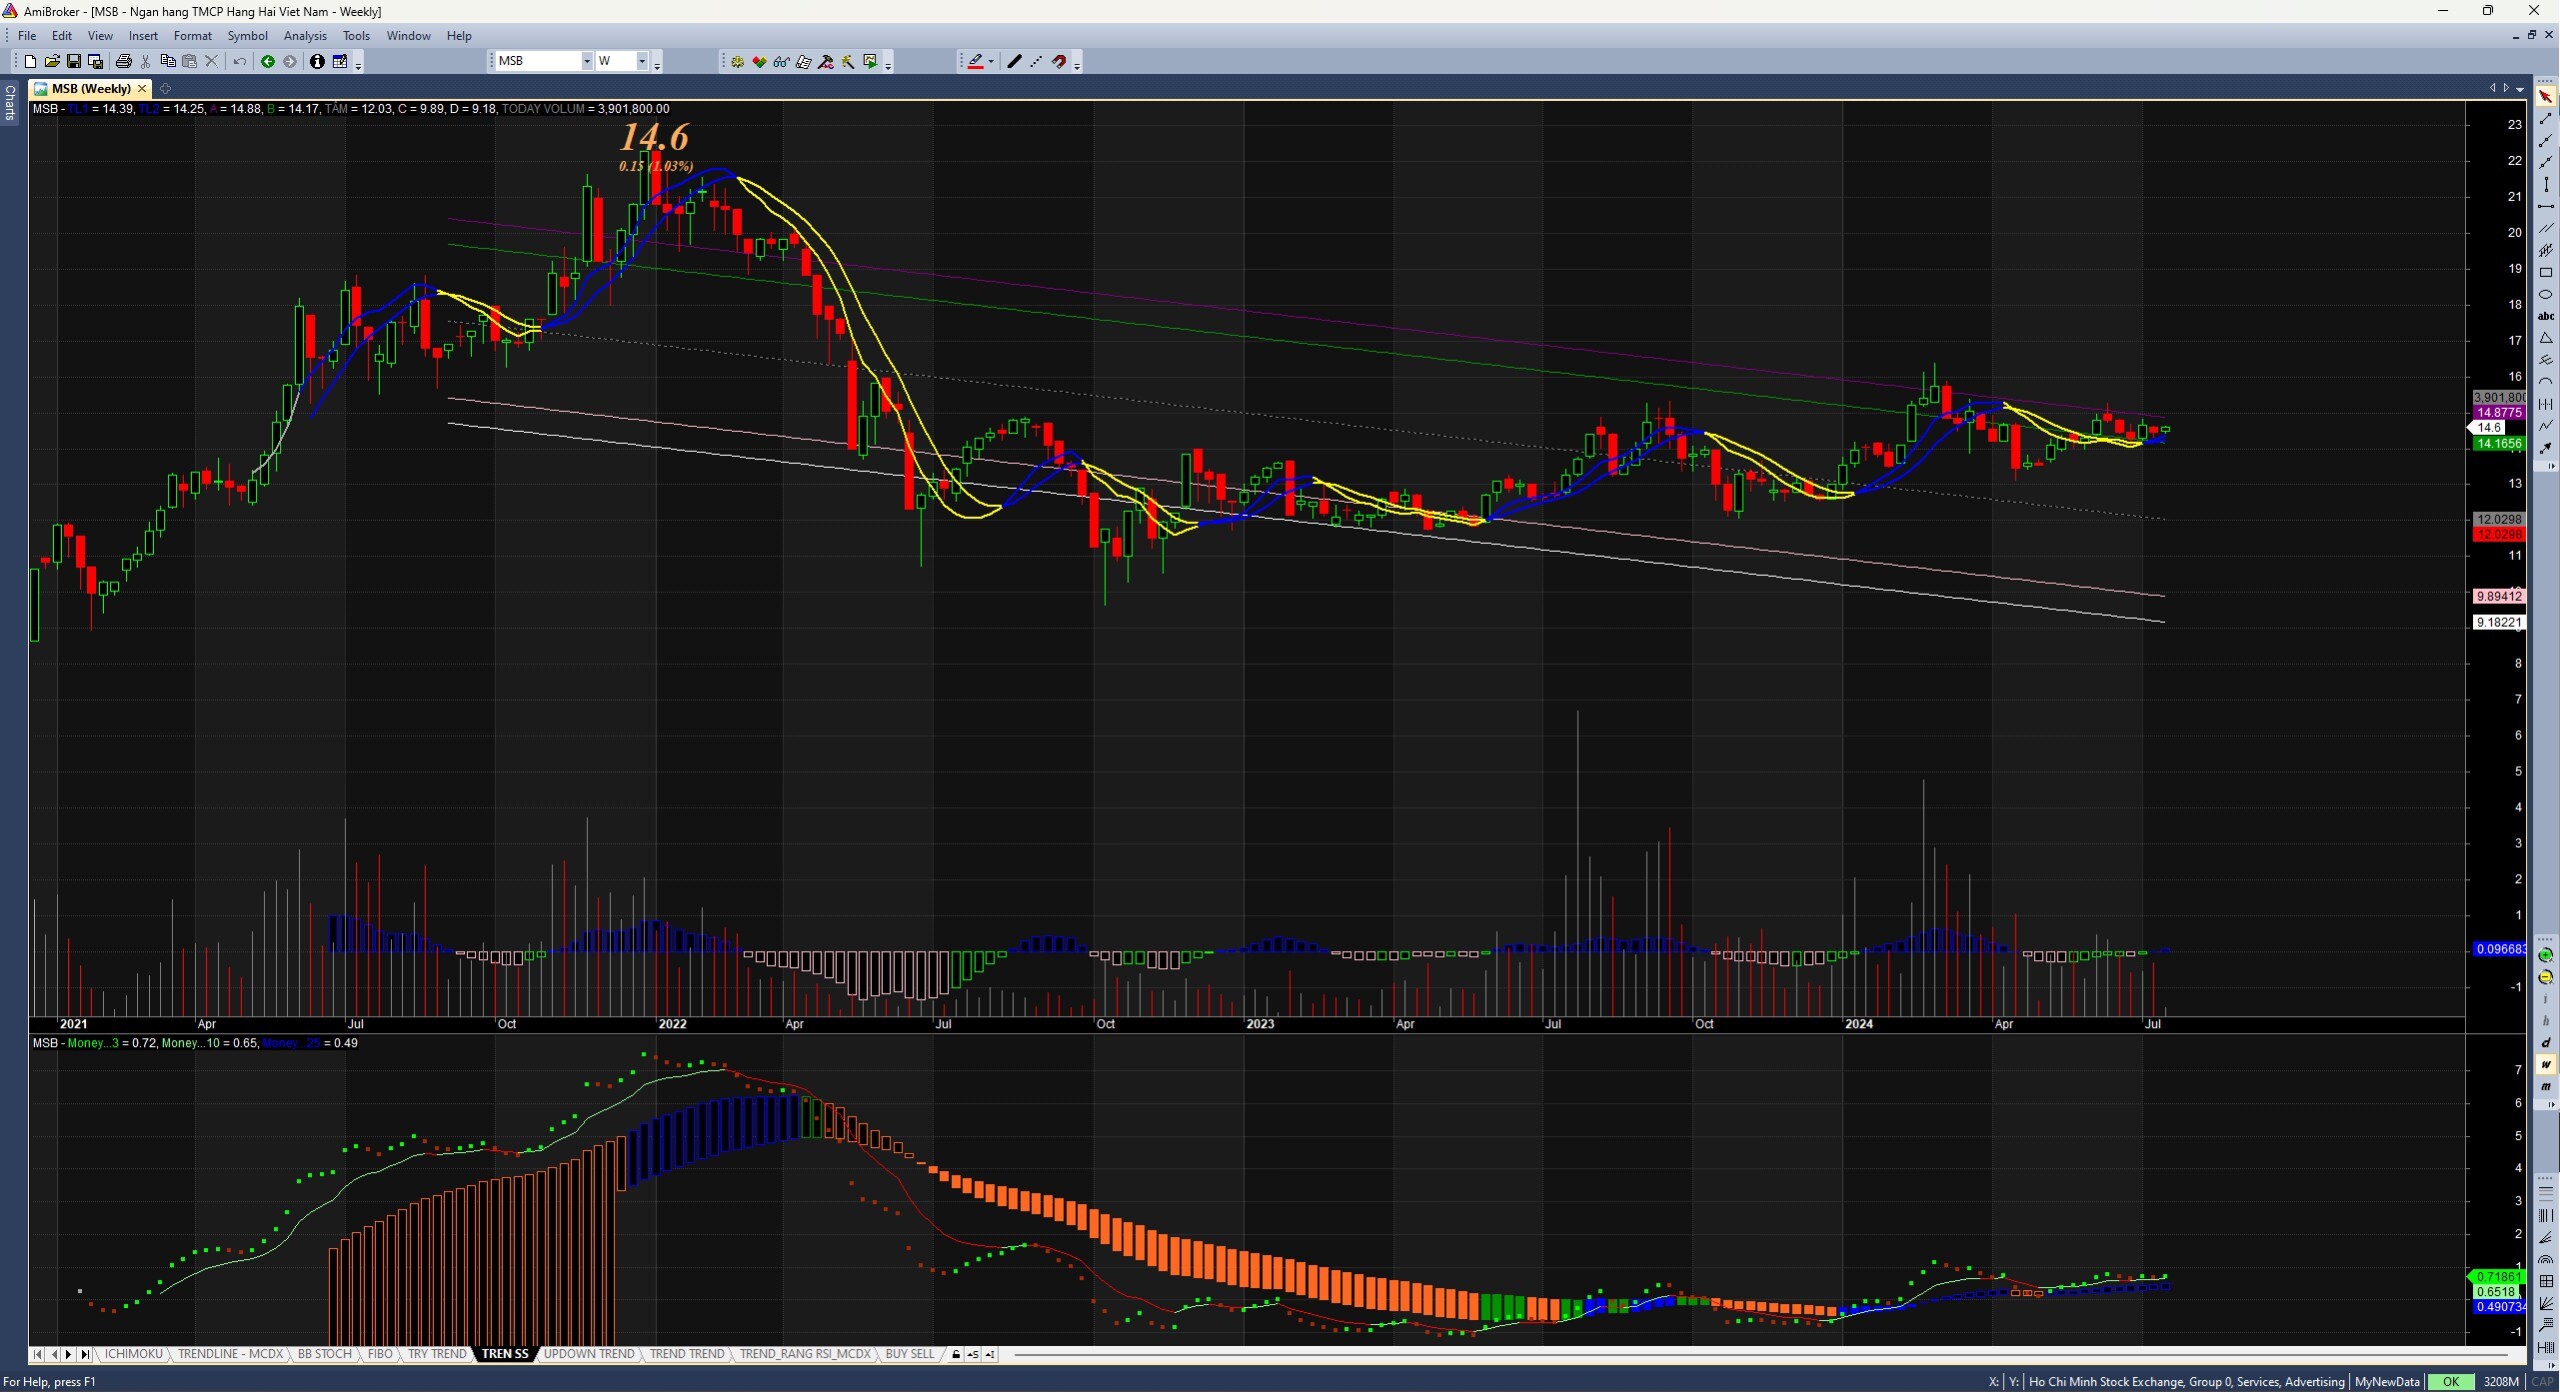Click the horizontal chart scrollbar
Image resolution: width=2560 pixels, height=1392 pixels.
coord(1760,1354)
